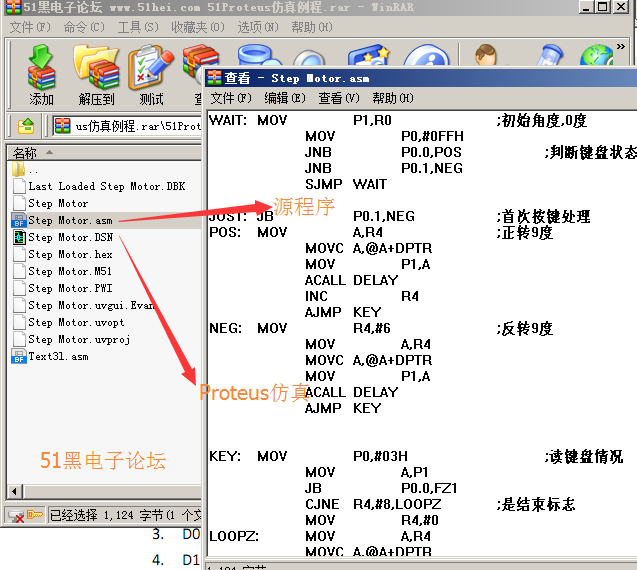Click Text31.asm file icon
The image size is (637, 570).
click(x=19, y=356)
